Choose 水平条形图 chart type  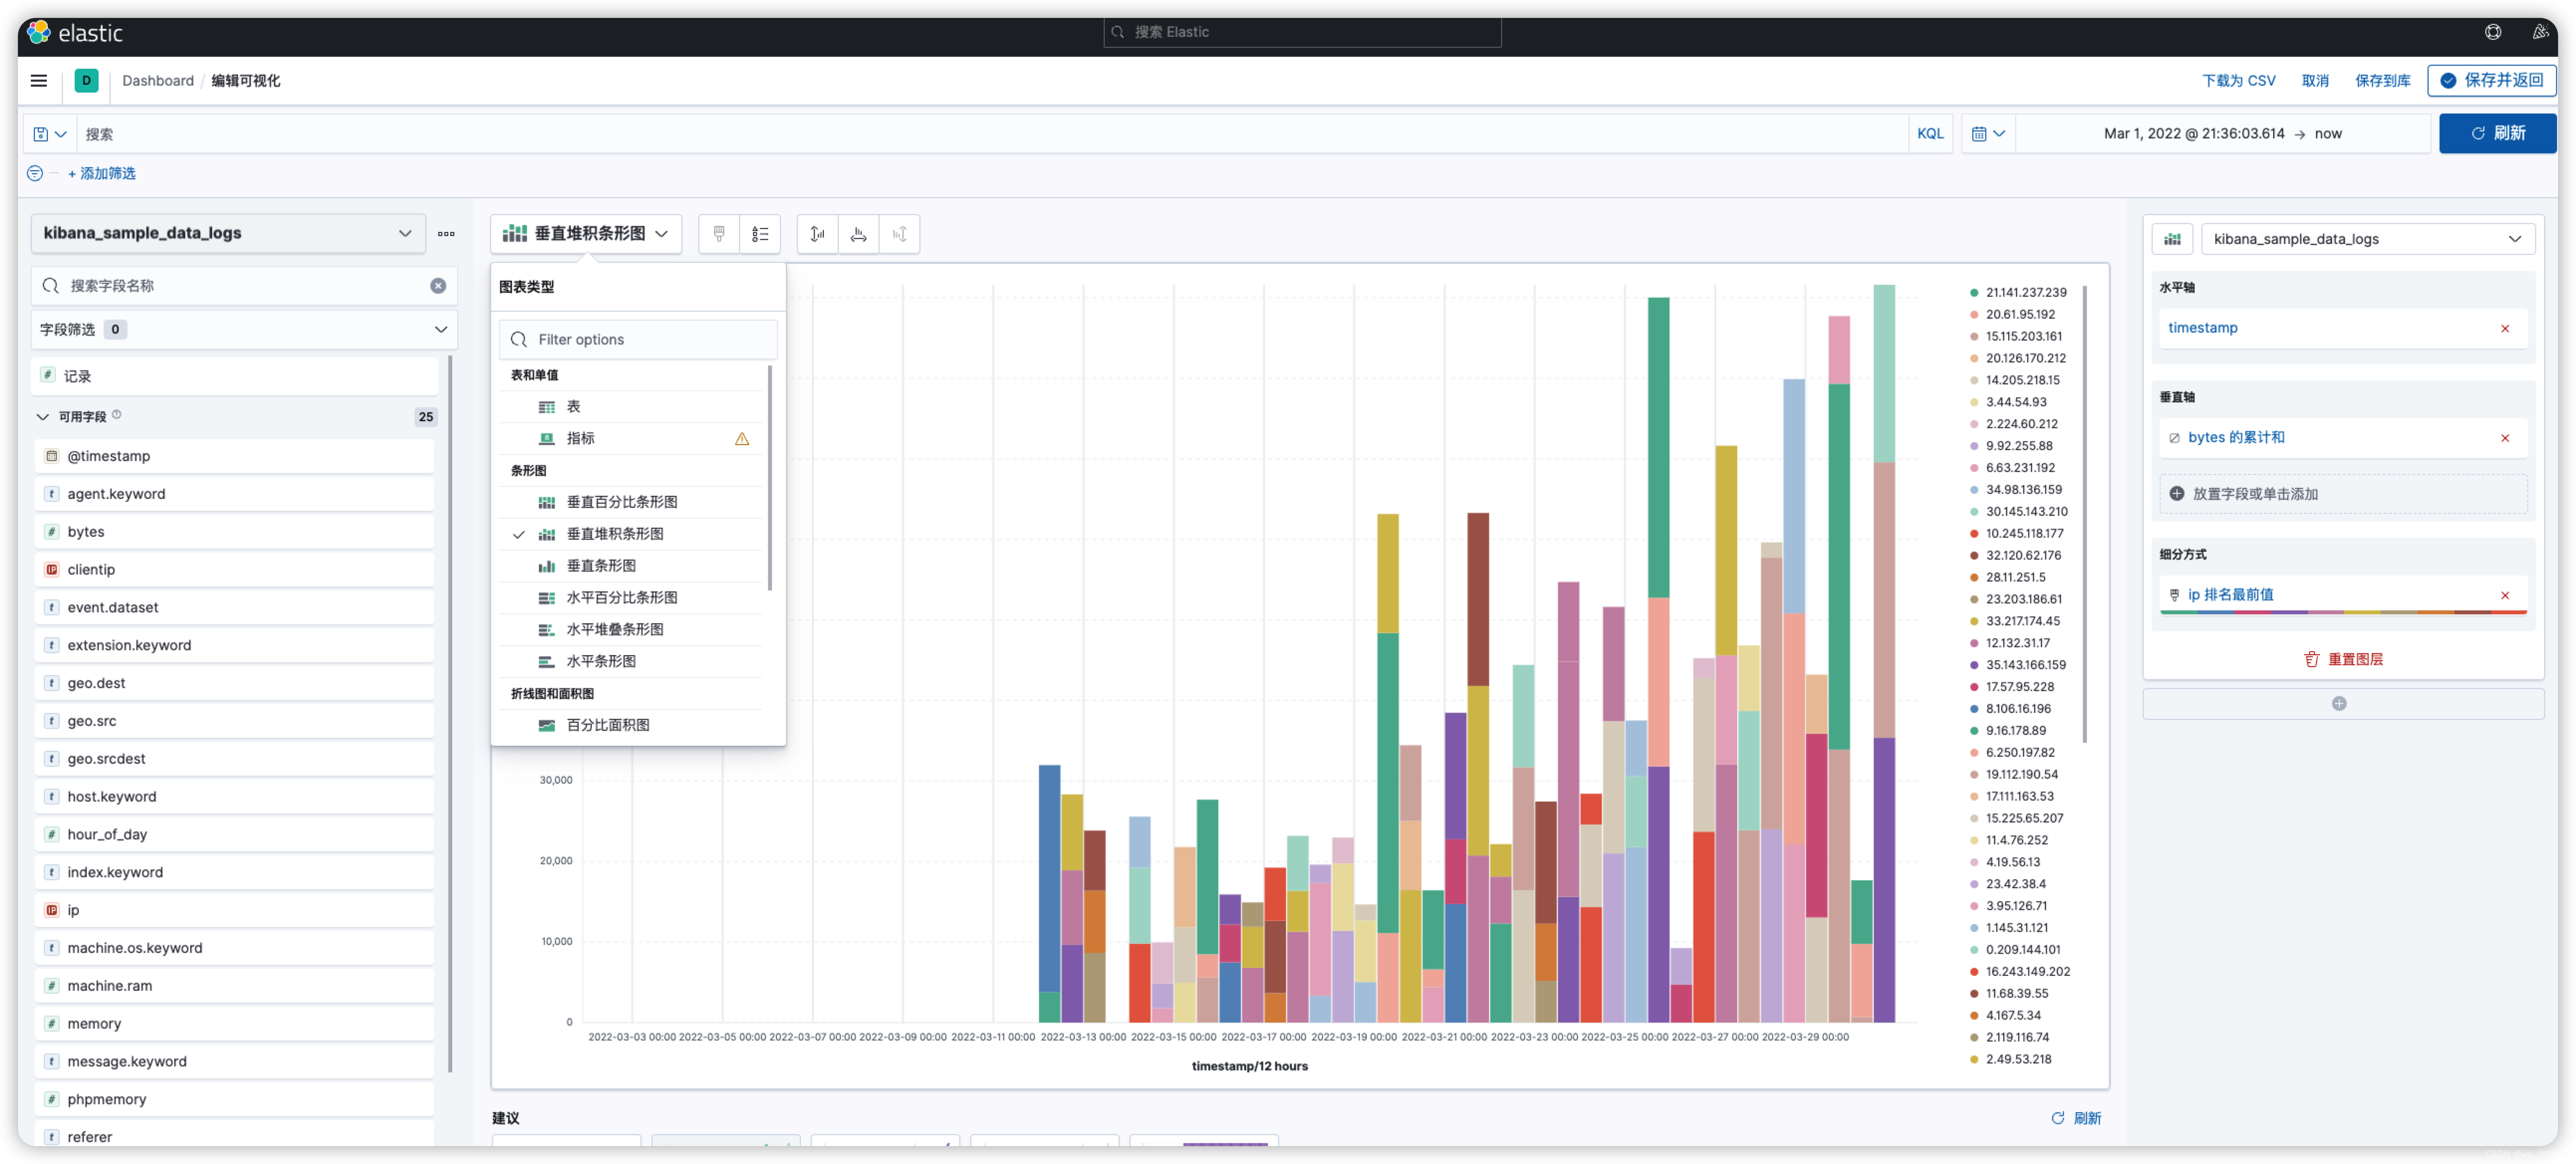coord(600,661)
